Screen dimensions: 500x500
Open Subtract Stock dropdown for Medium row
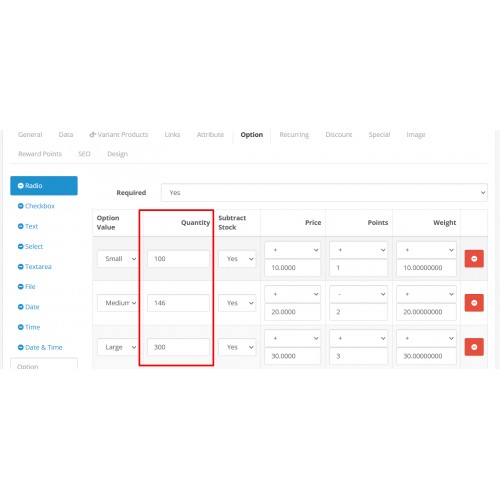pyautogui.click(x=237, y=303)
